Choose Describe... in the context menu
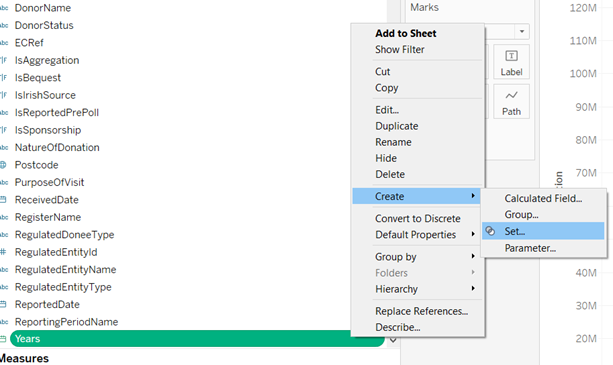The width and height of the screenshot is (613, 365). pos(398,327)
